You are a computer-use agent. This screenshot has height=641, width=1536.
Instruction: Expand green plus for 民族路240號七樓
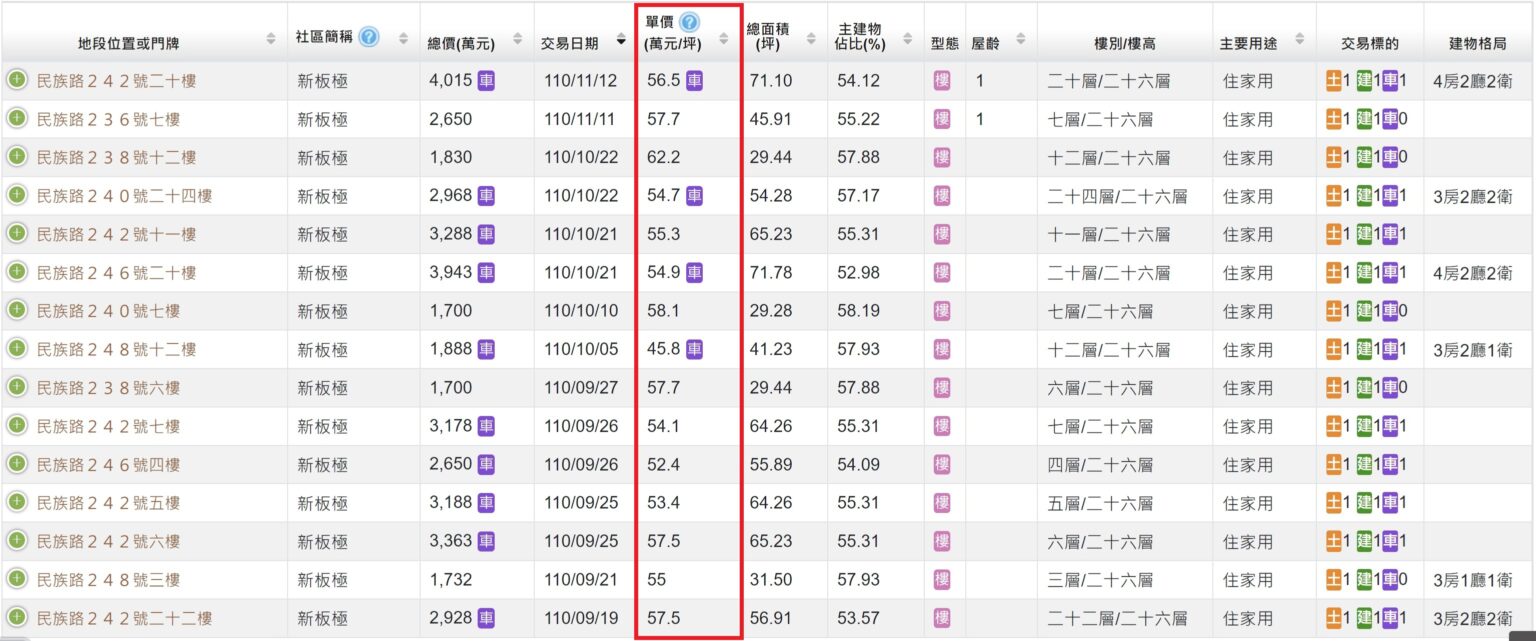(17, 310)
